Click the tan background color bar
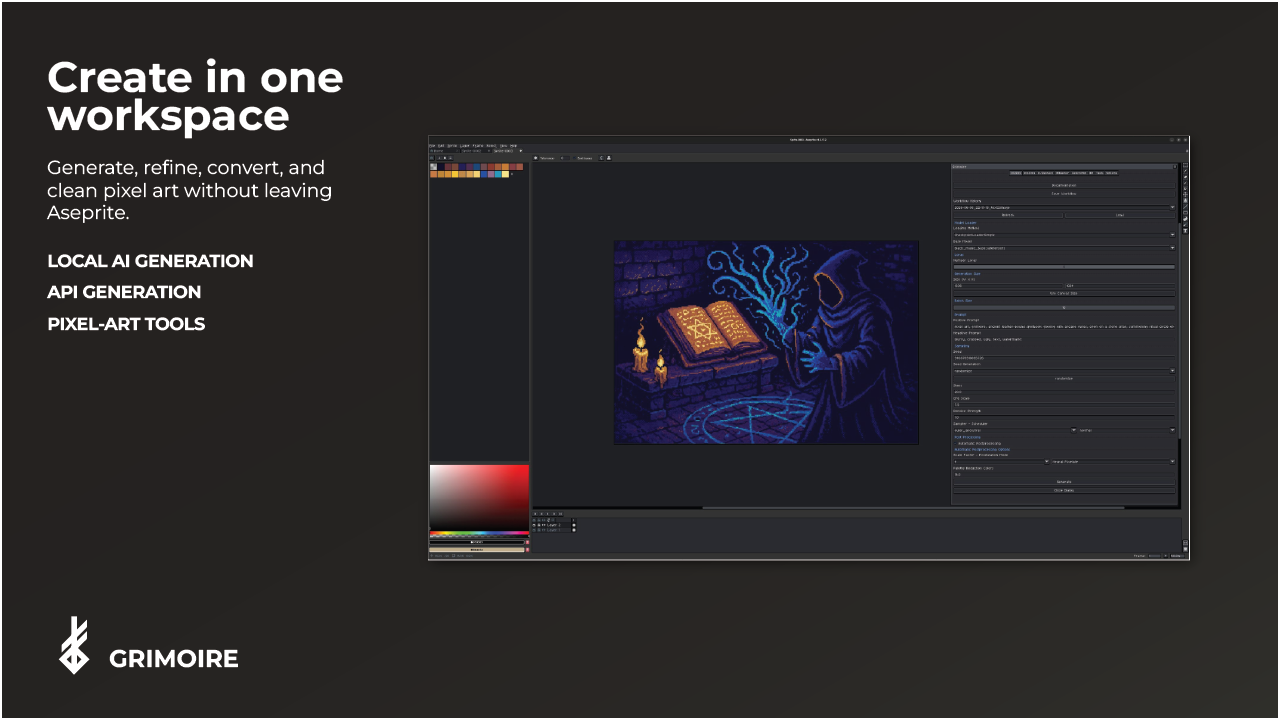The width and height of the screenshot is (1280, 720). point(477,550)
